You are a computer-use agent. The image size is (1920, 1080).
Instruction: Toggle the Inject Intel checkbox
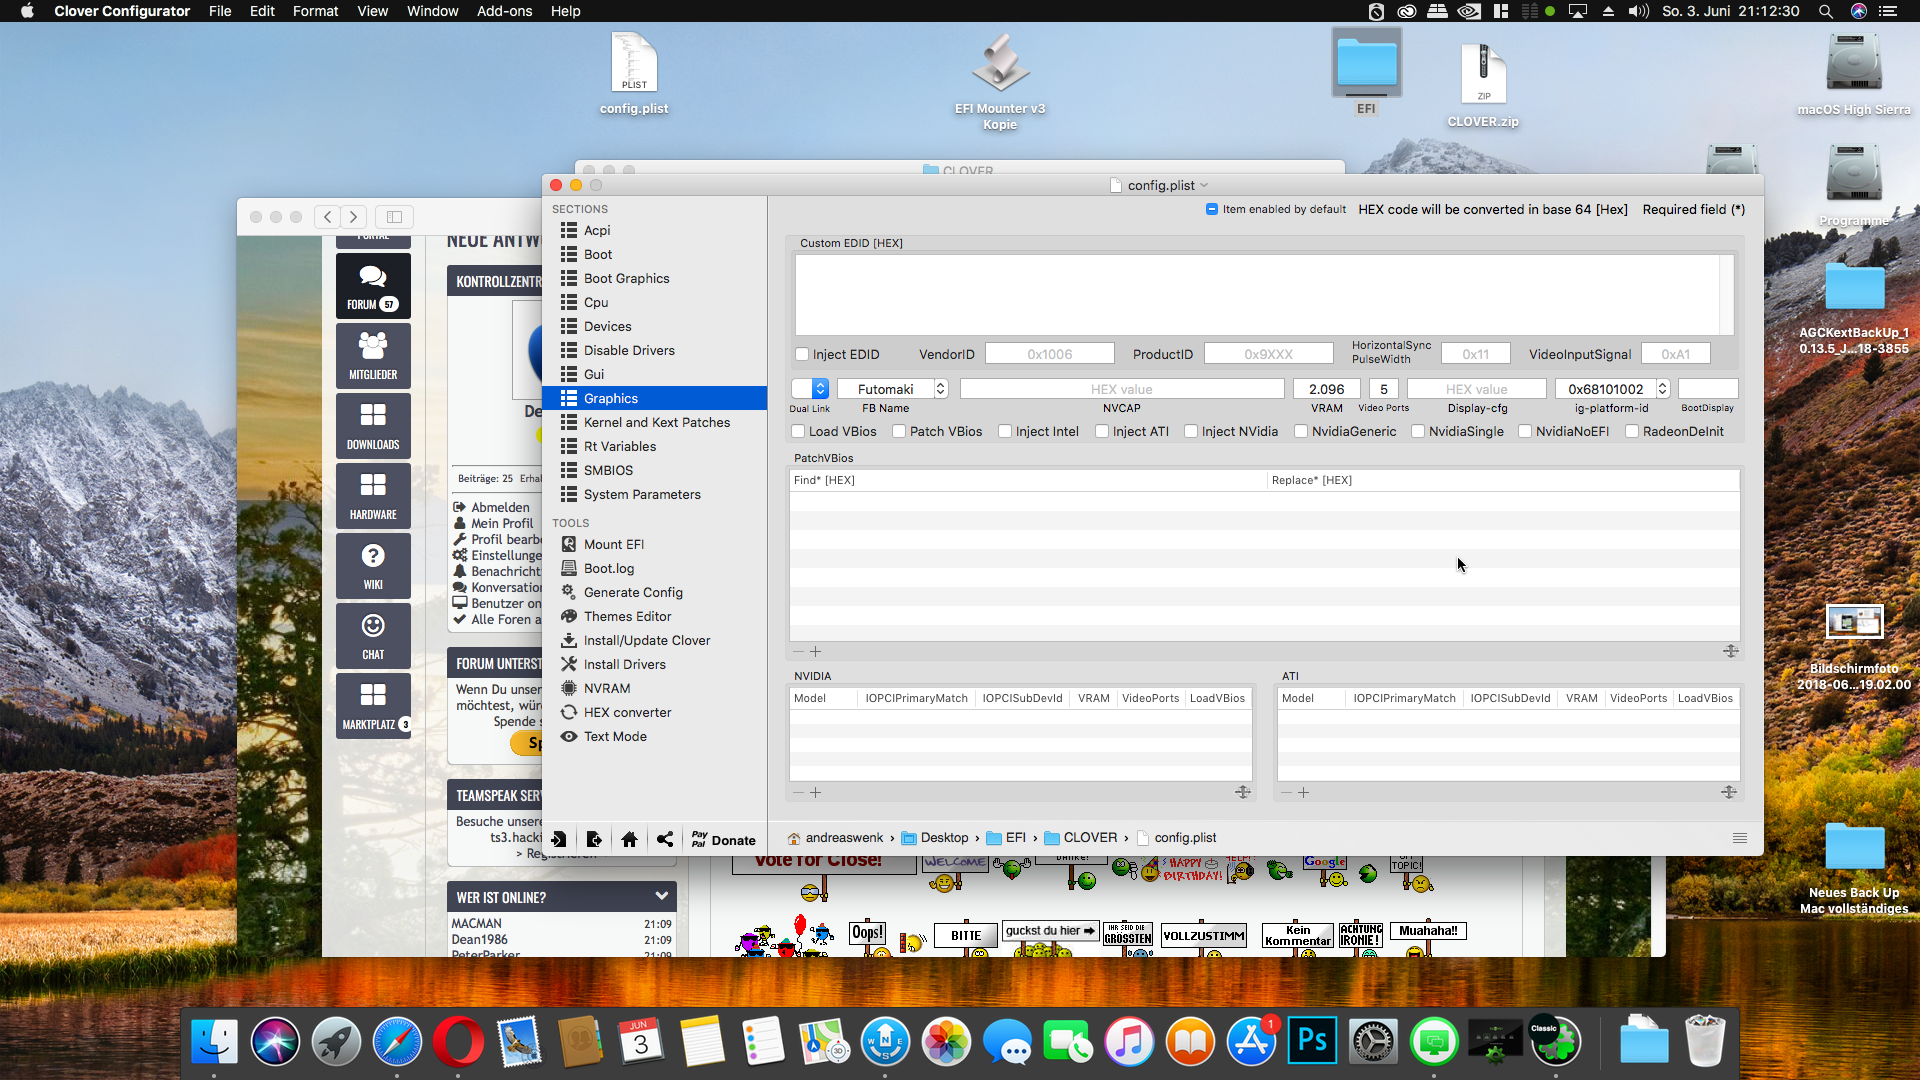pos(1005,431)
